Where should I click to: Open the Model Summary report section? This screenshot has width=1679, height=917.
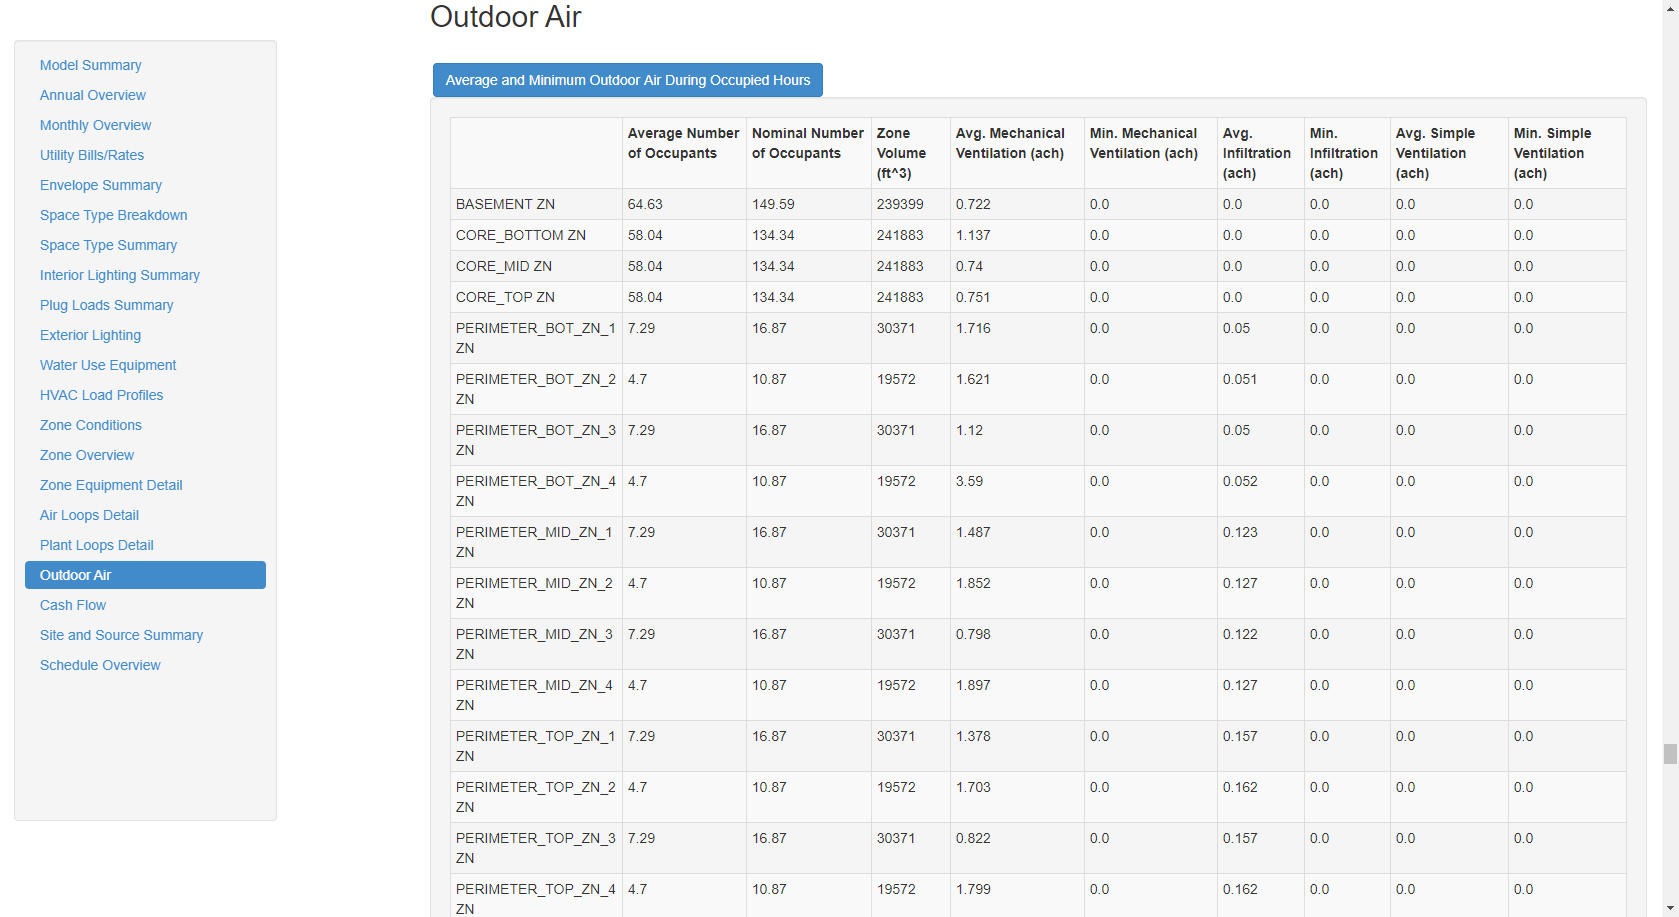tap(90, 65)
